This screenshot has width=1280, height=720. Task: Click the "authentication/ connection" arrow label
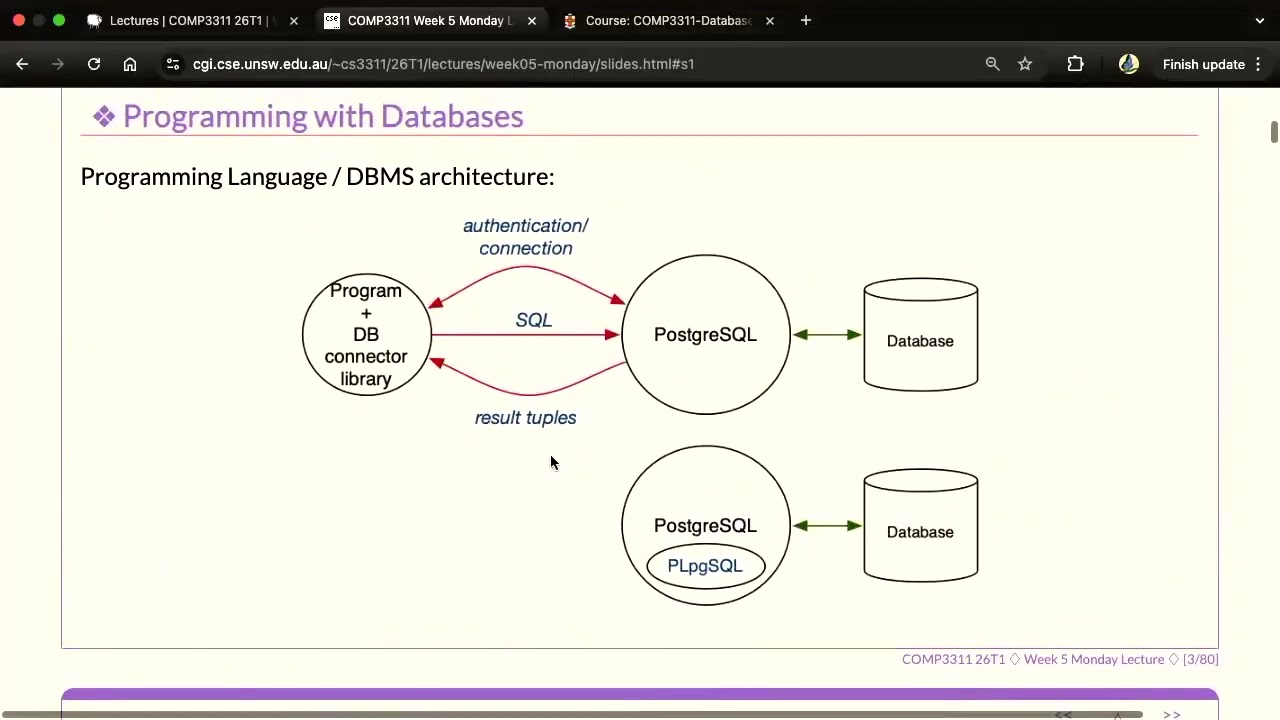[526, 237]
